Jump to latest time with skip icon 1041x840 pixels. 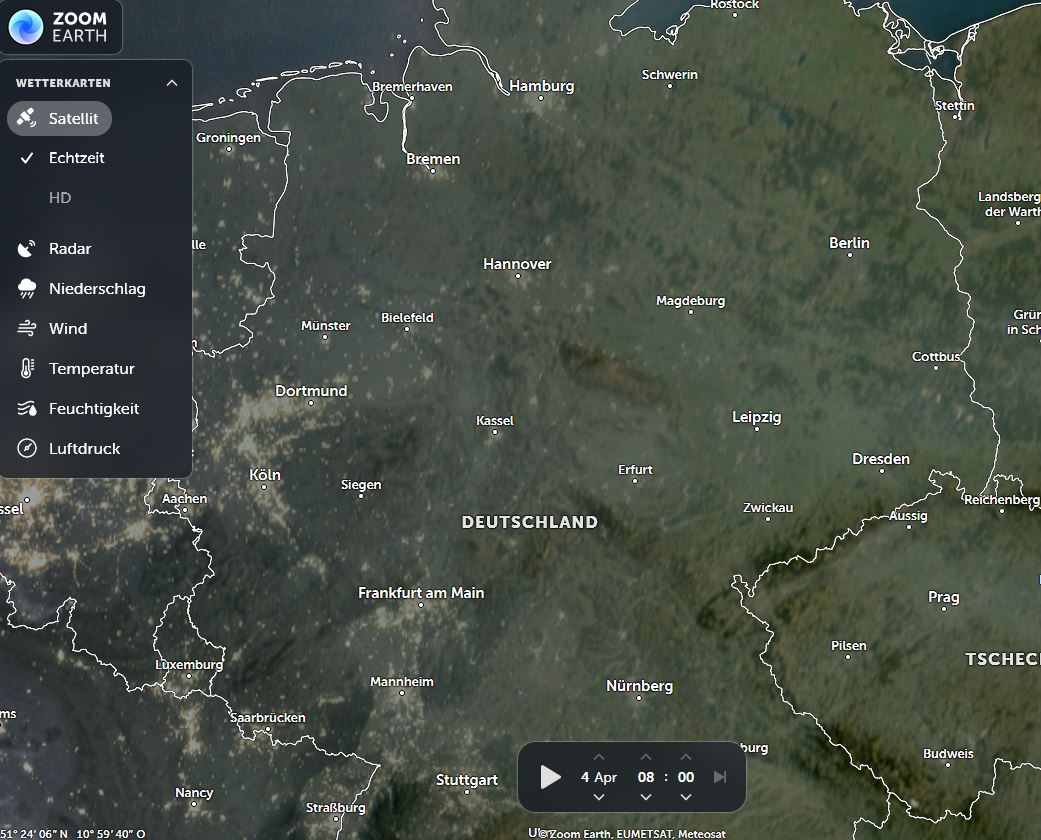719,777
